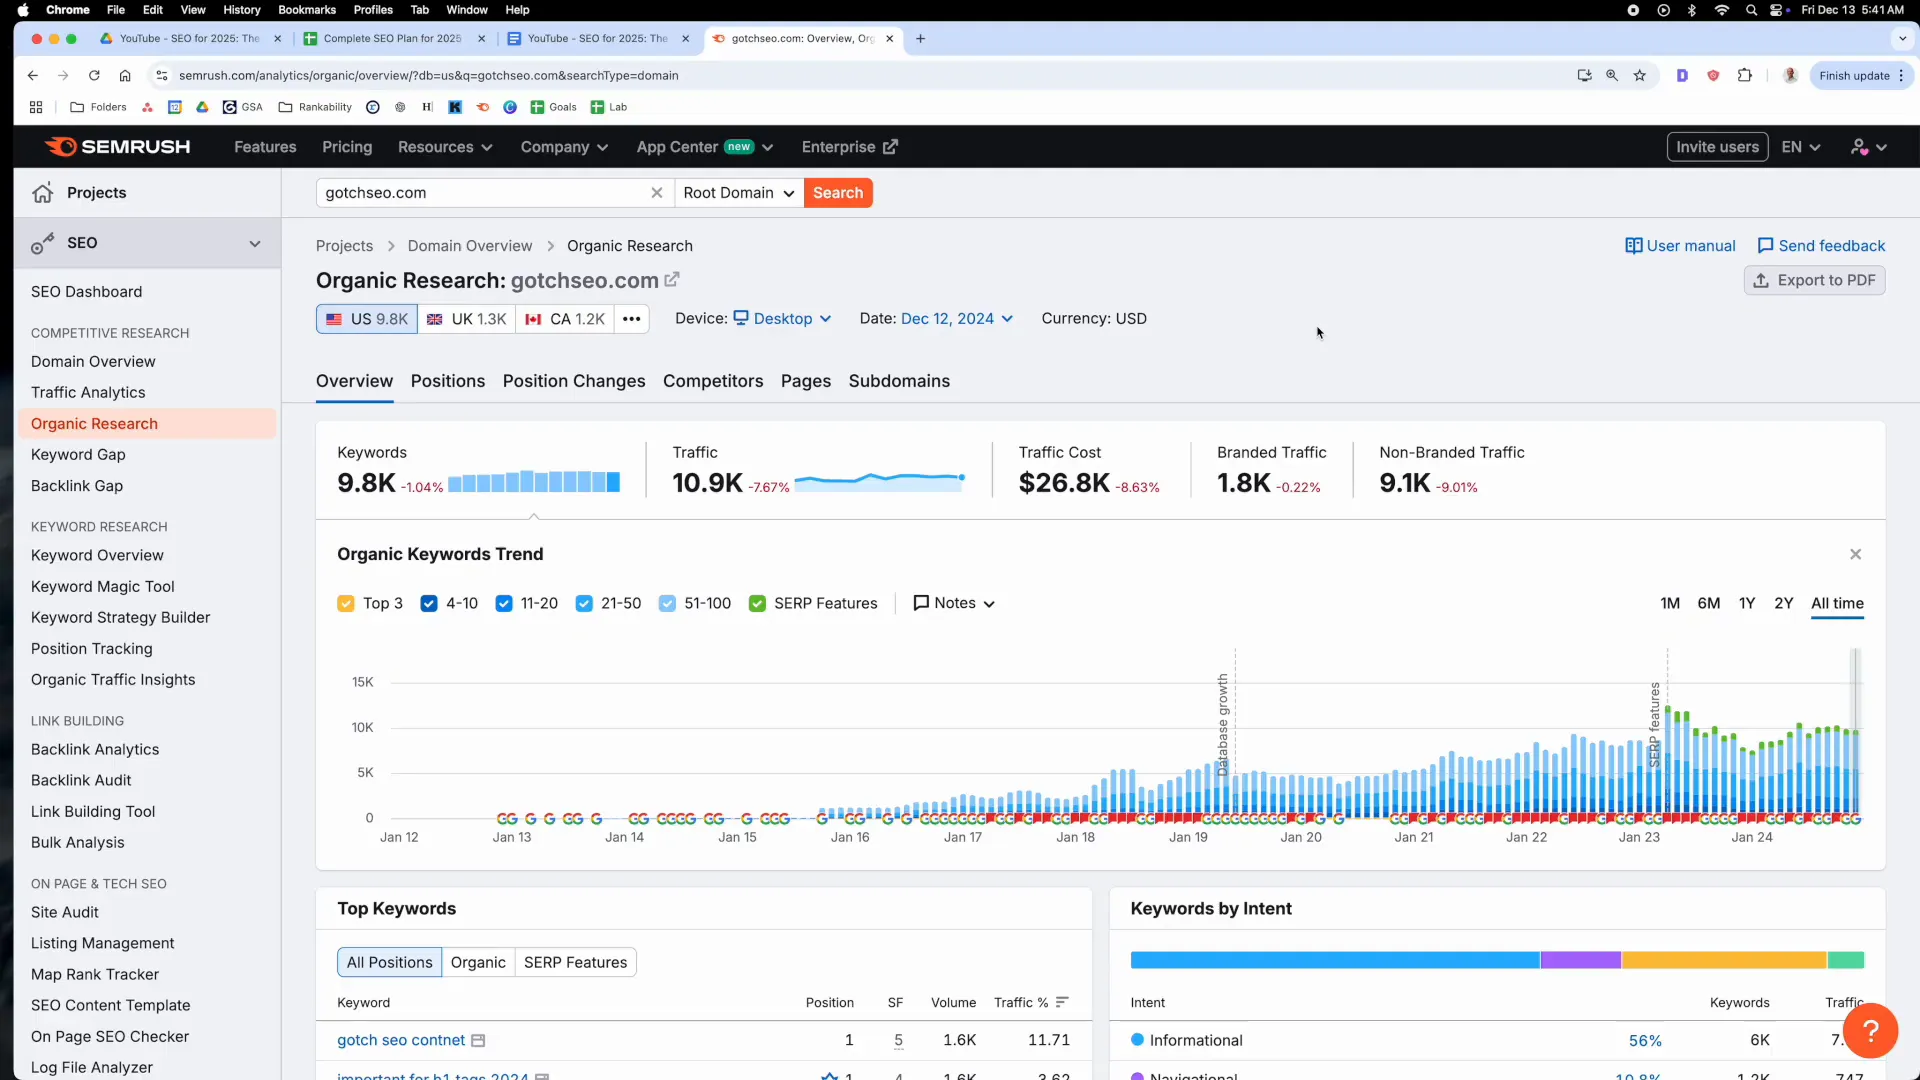The image size is (1920, 1080).
Task: Open Chrome Home page button
Action: (125, 75)
